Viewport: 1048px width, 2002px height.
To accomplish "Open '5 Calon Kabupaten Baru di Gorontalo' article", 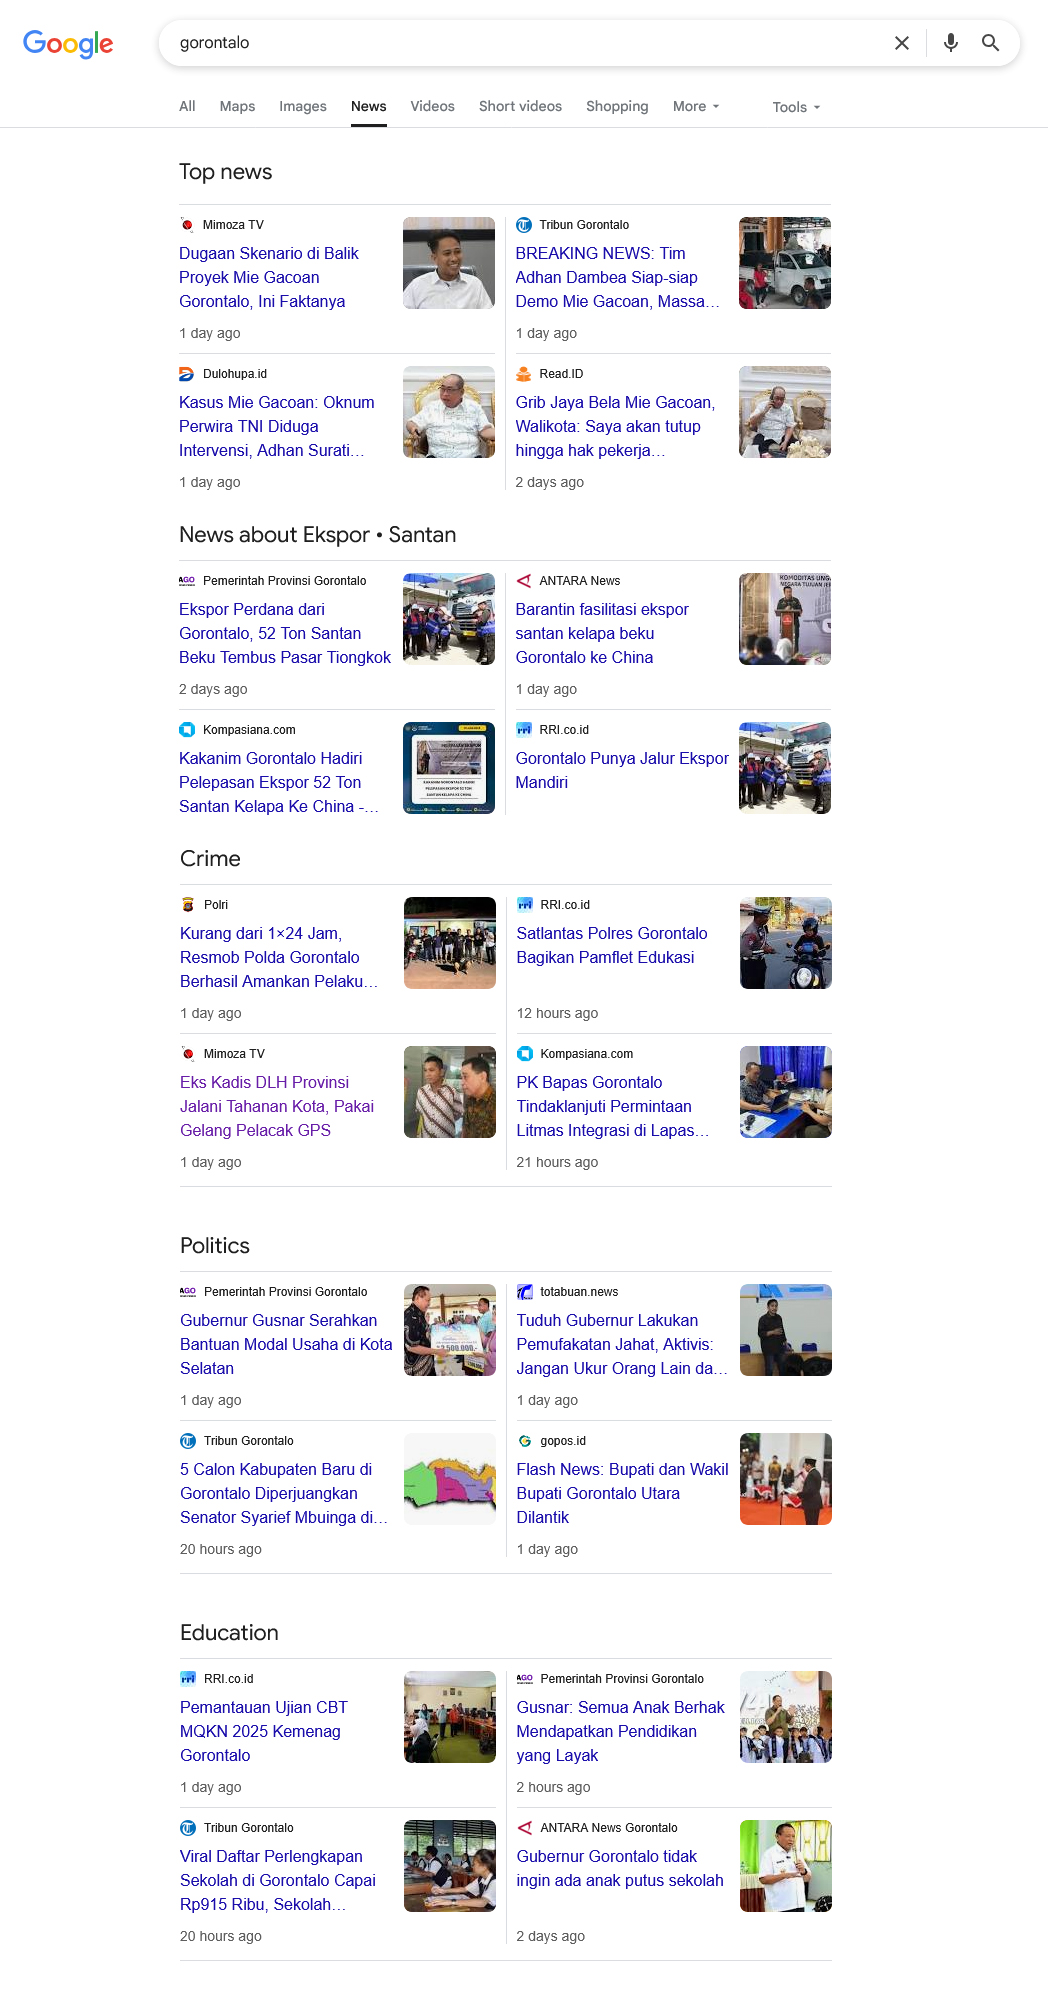I will pyautogui.click(x=284, y=1494).
